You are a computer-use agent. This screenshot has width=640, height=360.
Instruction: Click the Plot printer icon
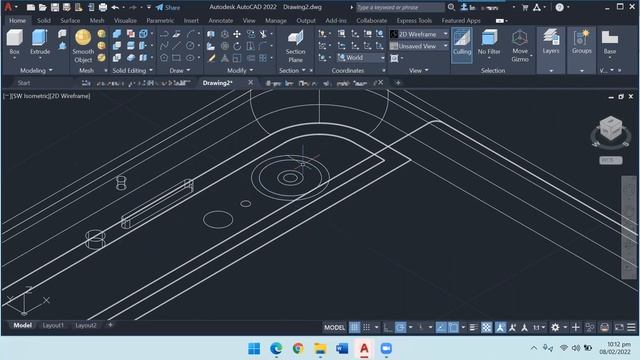103,7
